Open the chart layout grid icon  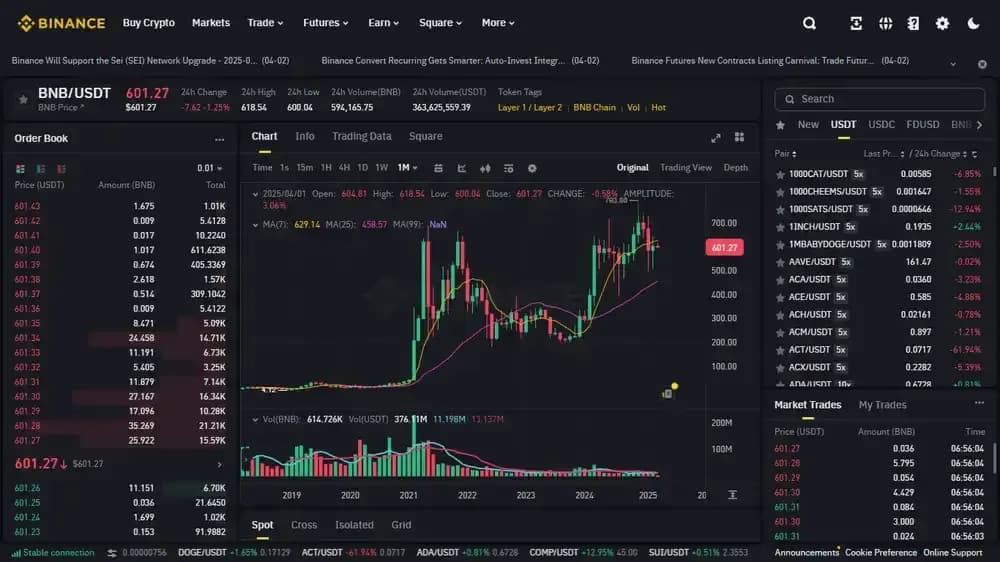click(739, 137)
